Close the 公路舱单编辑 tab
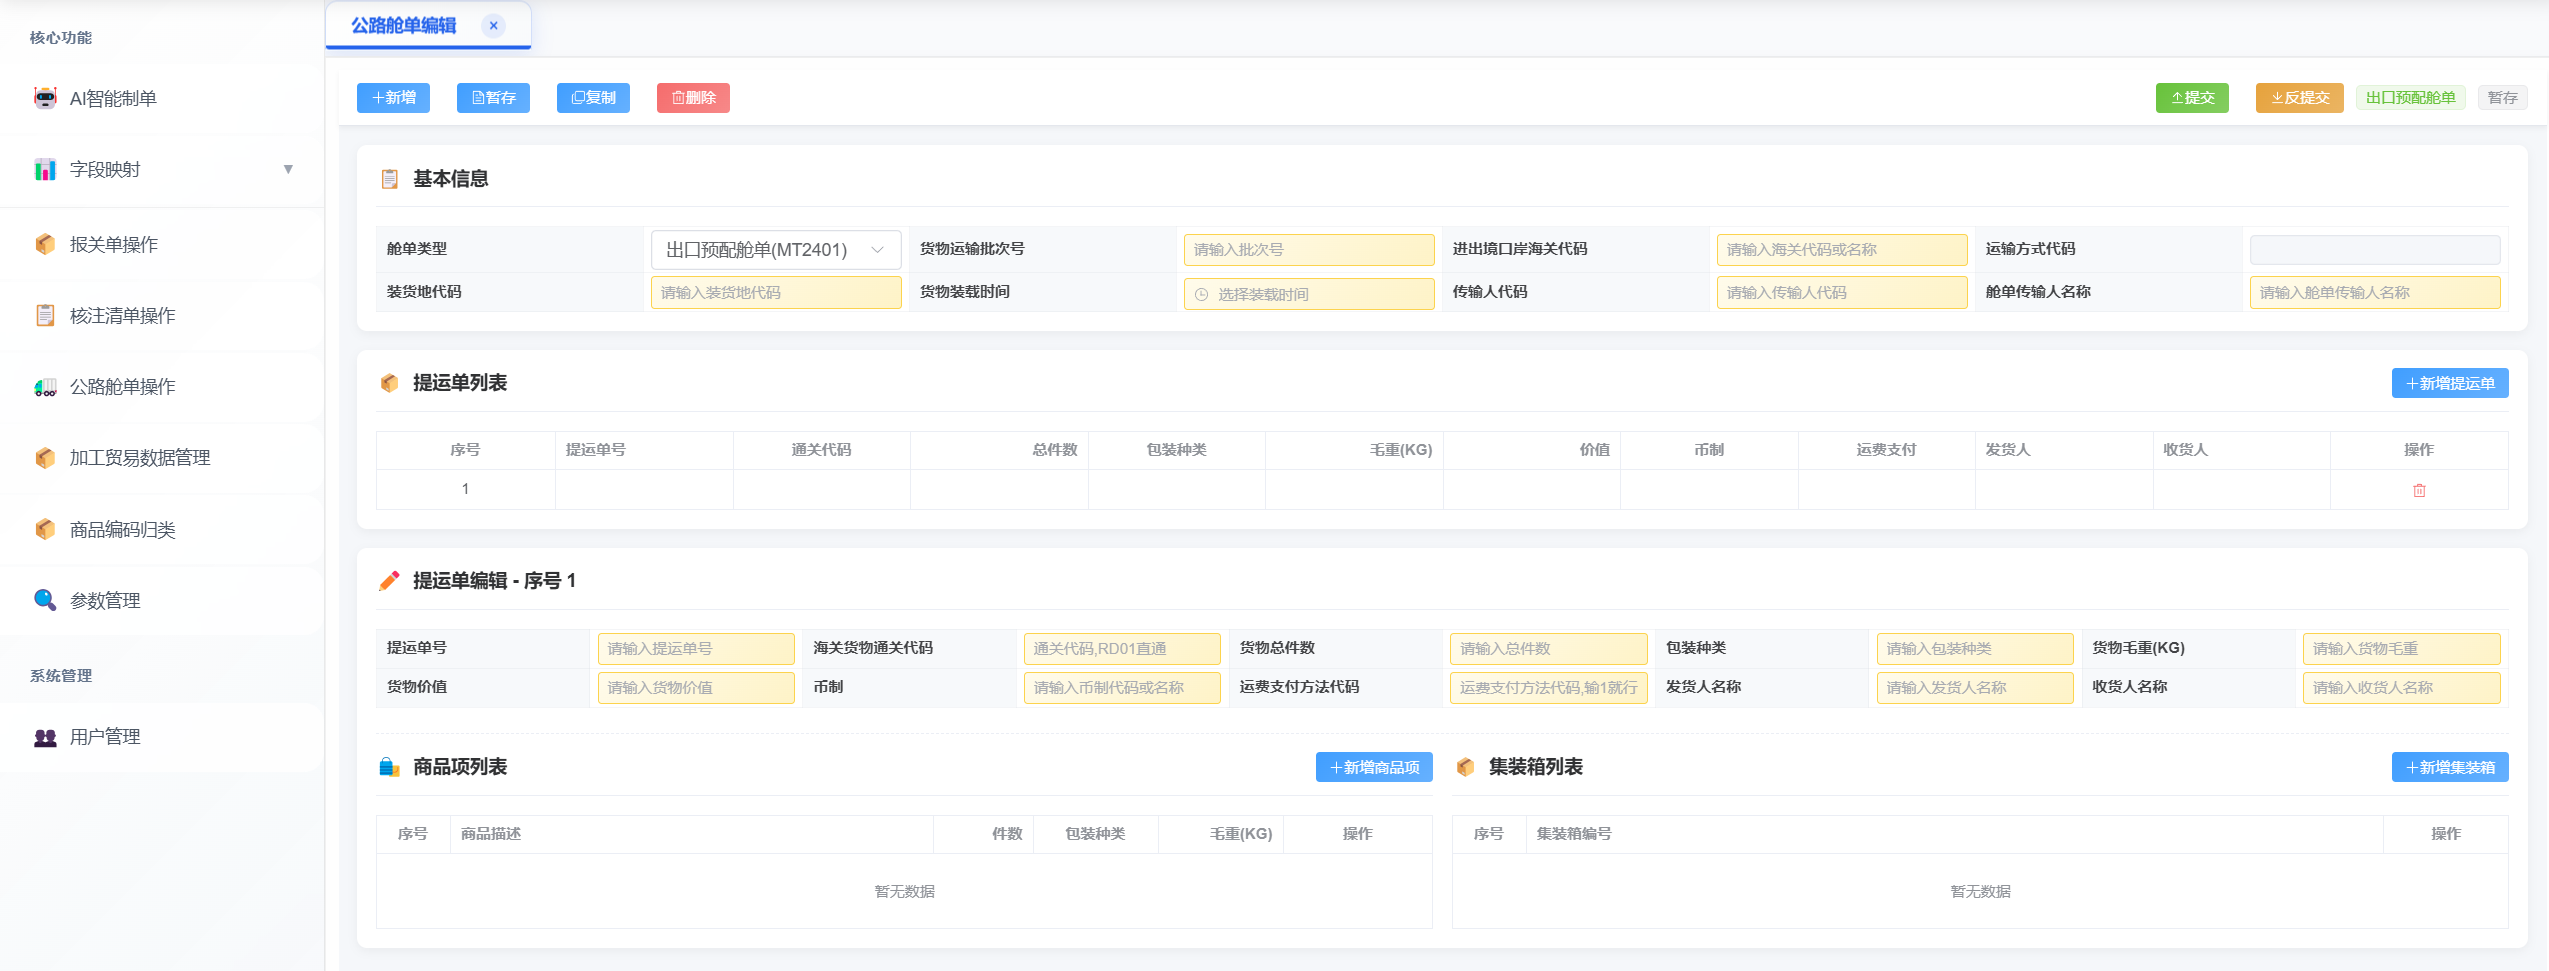The width and height of the screenshot is (2549, 971). tap(493, 26)
